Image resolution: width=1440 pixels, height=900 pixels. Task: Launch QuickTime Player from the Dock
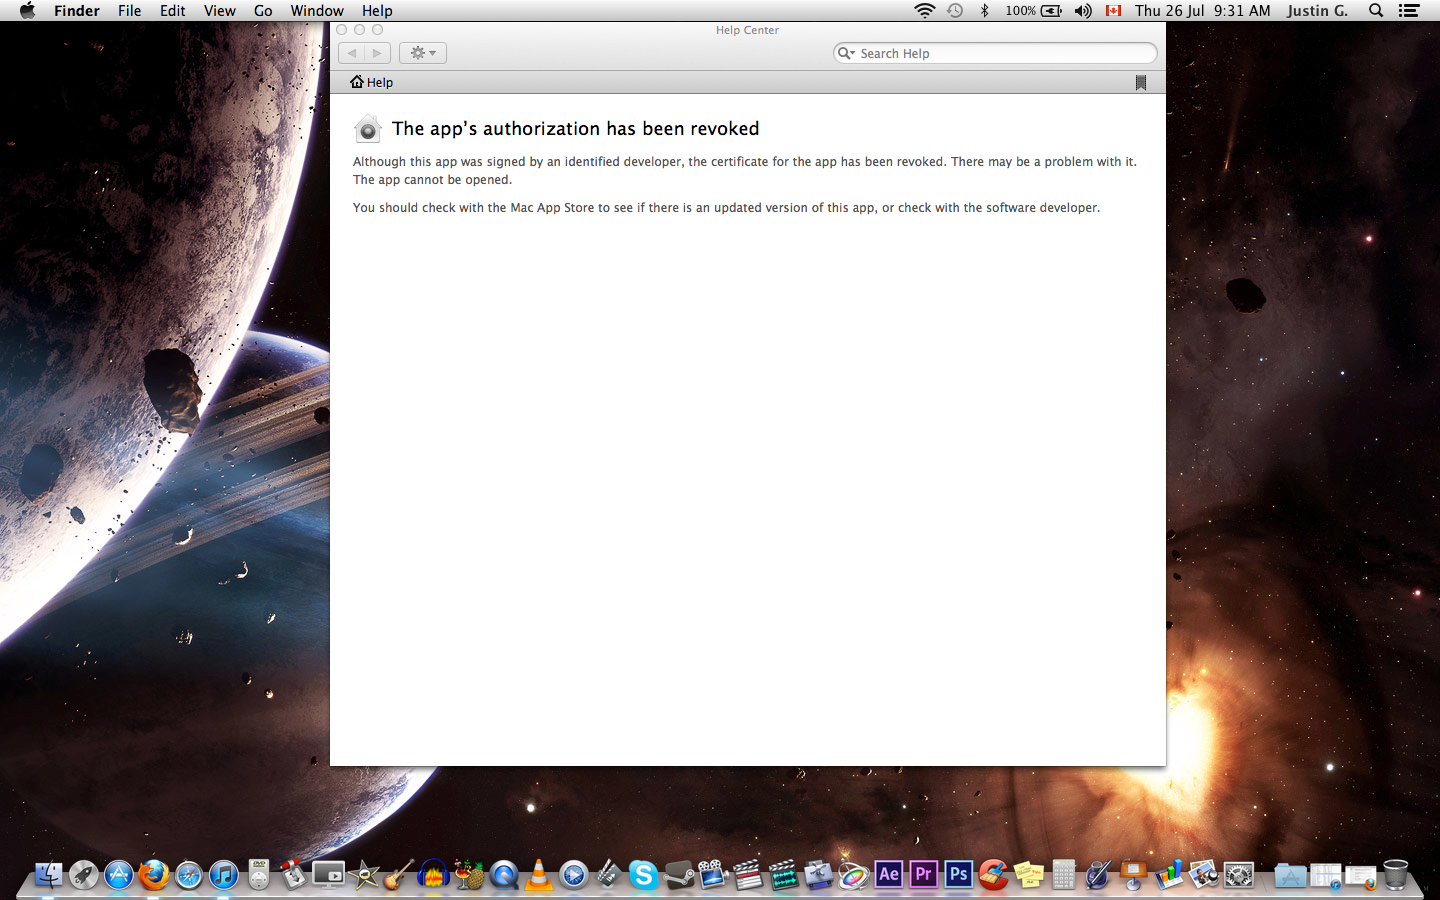pos(503,874)
